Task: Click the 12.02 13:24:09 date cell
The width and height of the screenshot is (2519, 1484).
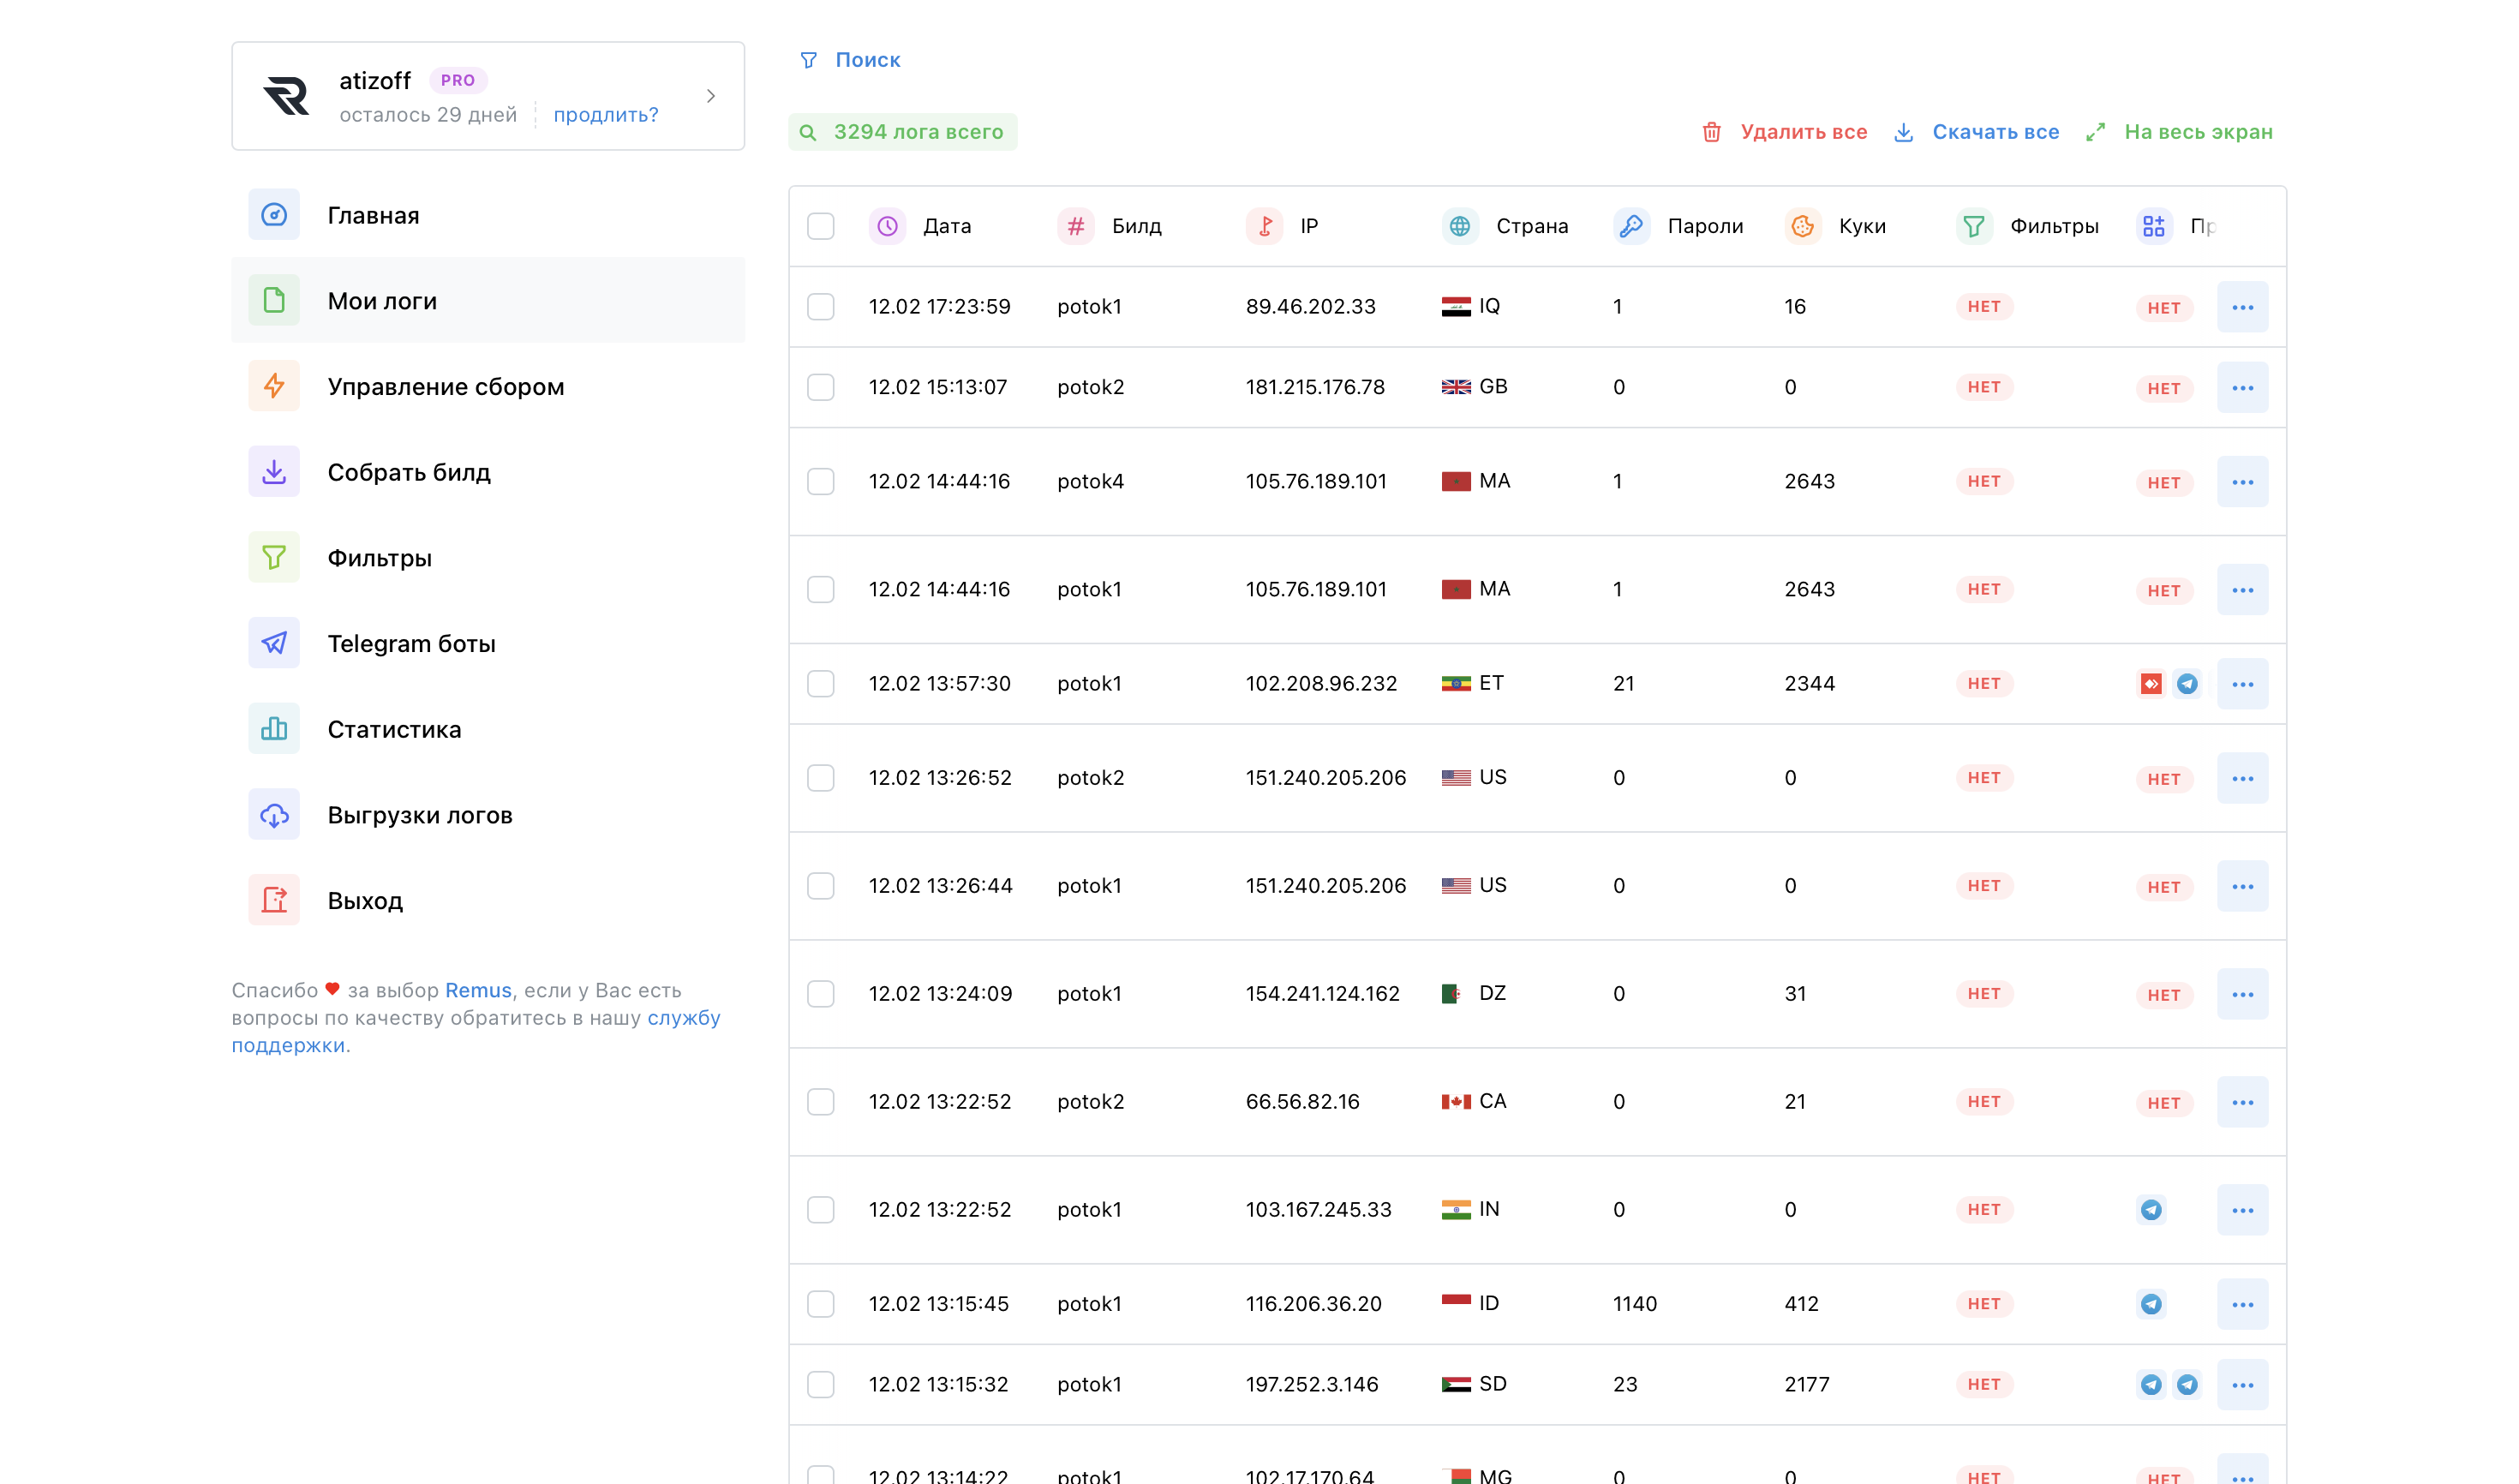Action: pyautogui.click(x=941, y=993)
